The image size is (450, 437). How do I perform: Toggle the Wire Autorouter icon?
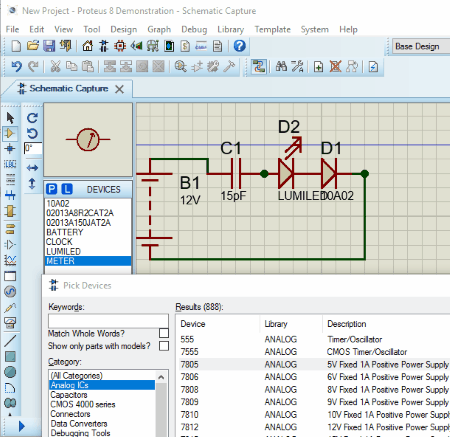259,66
